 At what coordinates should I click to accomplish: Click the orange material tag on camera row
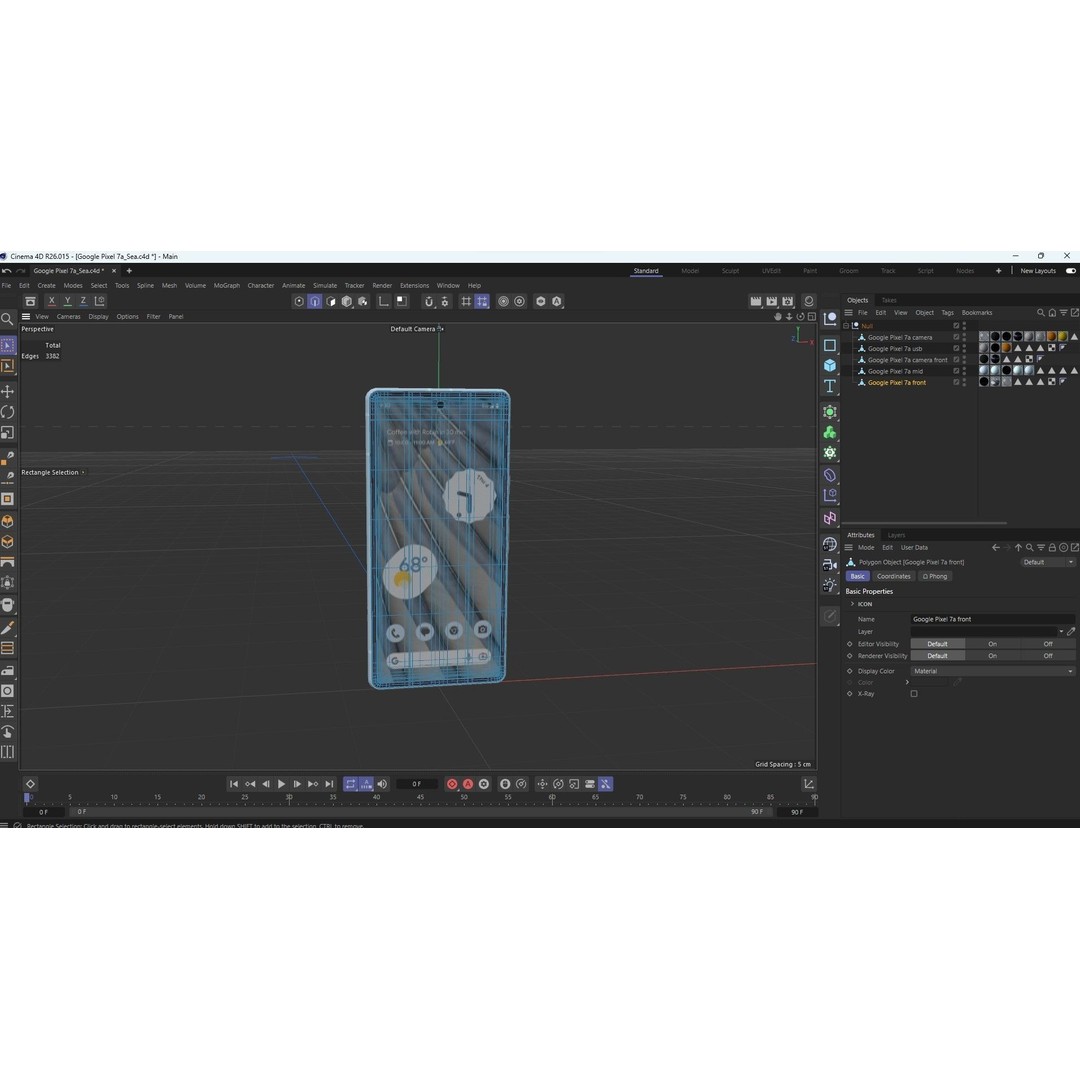(1051, 337)
